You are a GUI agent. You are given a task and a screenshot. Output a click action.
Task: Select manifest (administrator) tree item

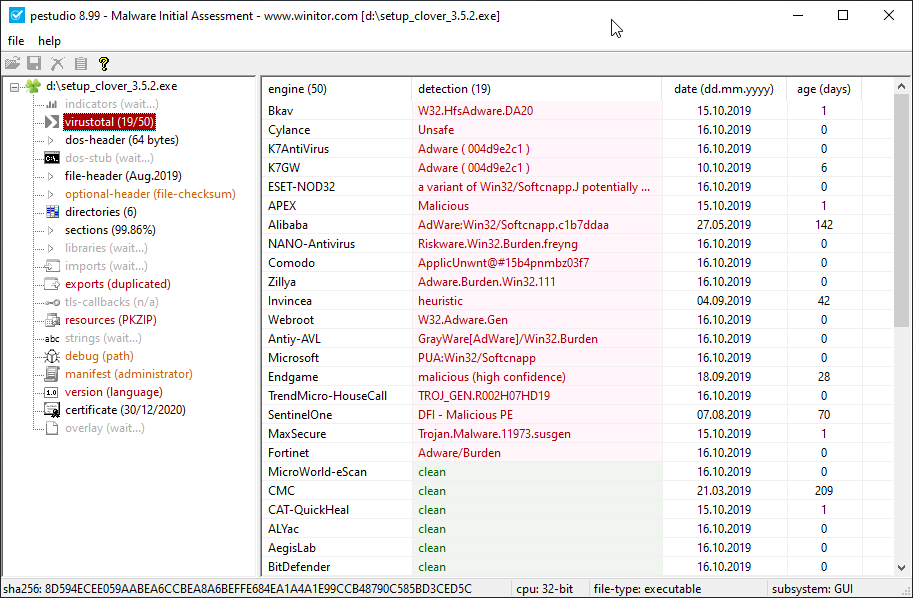pyautogui.click(x=129, y=374)
